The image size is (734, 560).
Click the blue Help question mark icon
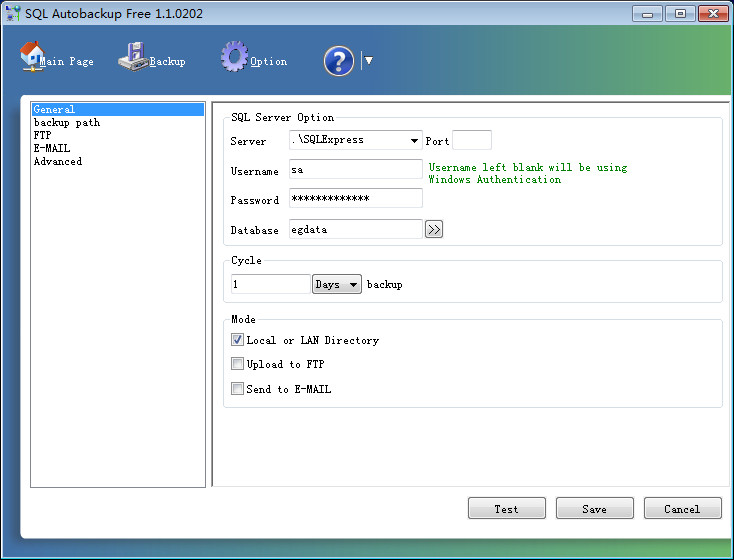339,61
